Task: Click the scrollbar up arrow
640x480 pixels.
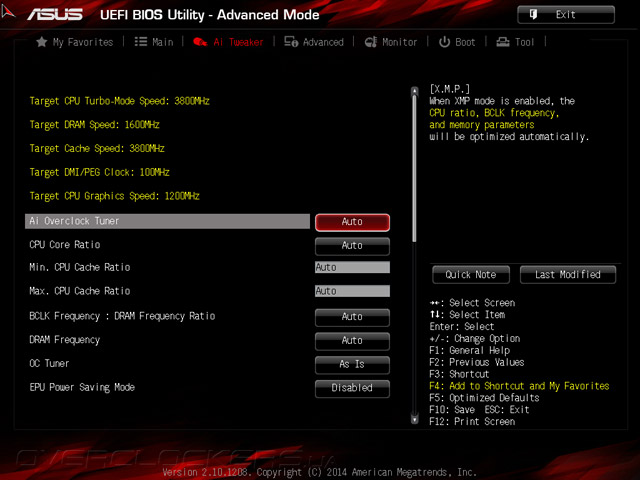Action: (x=415, y=91)
